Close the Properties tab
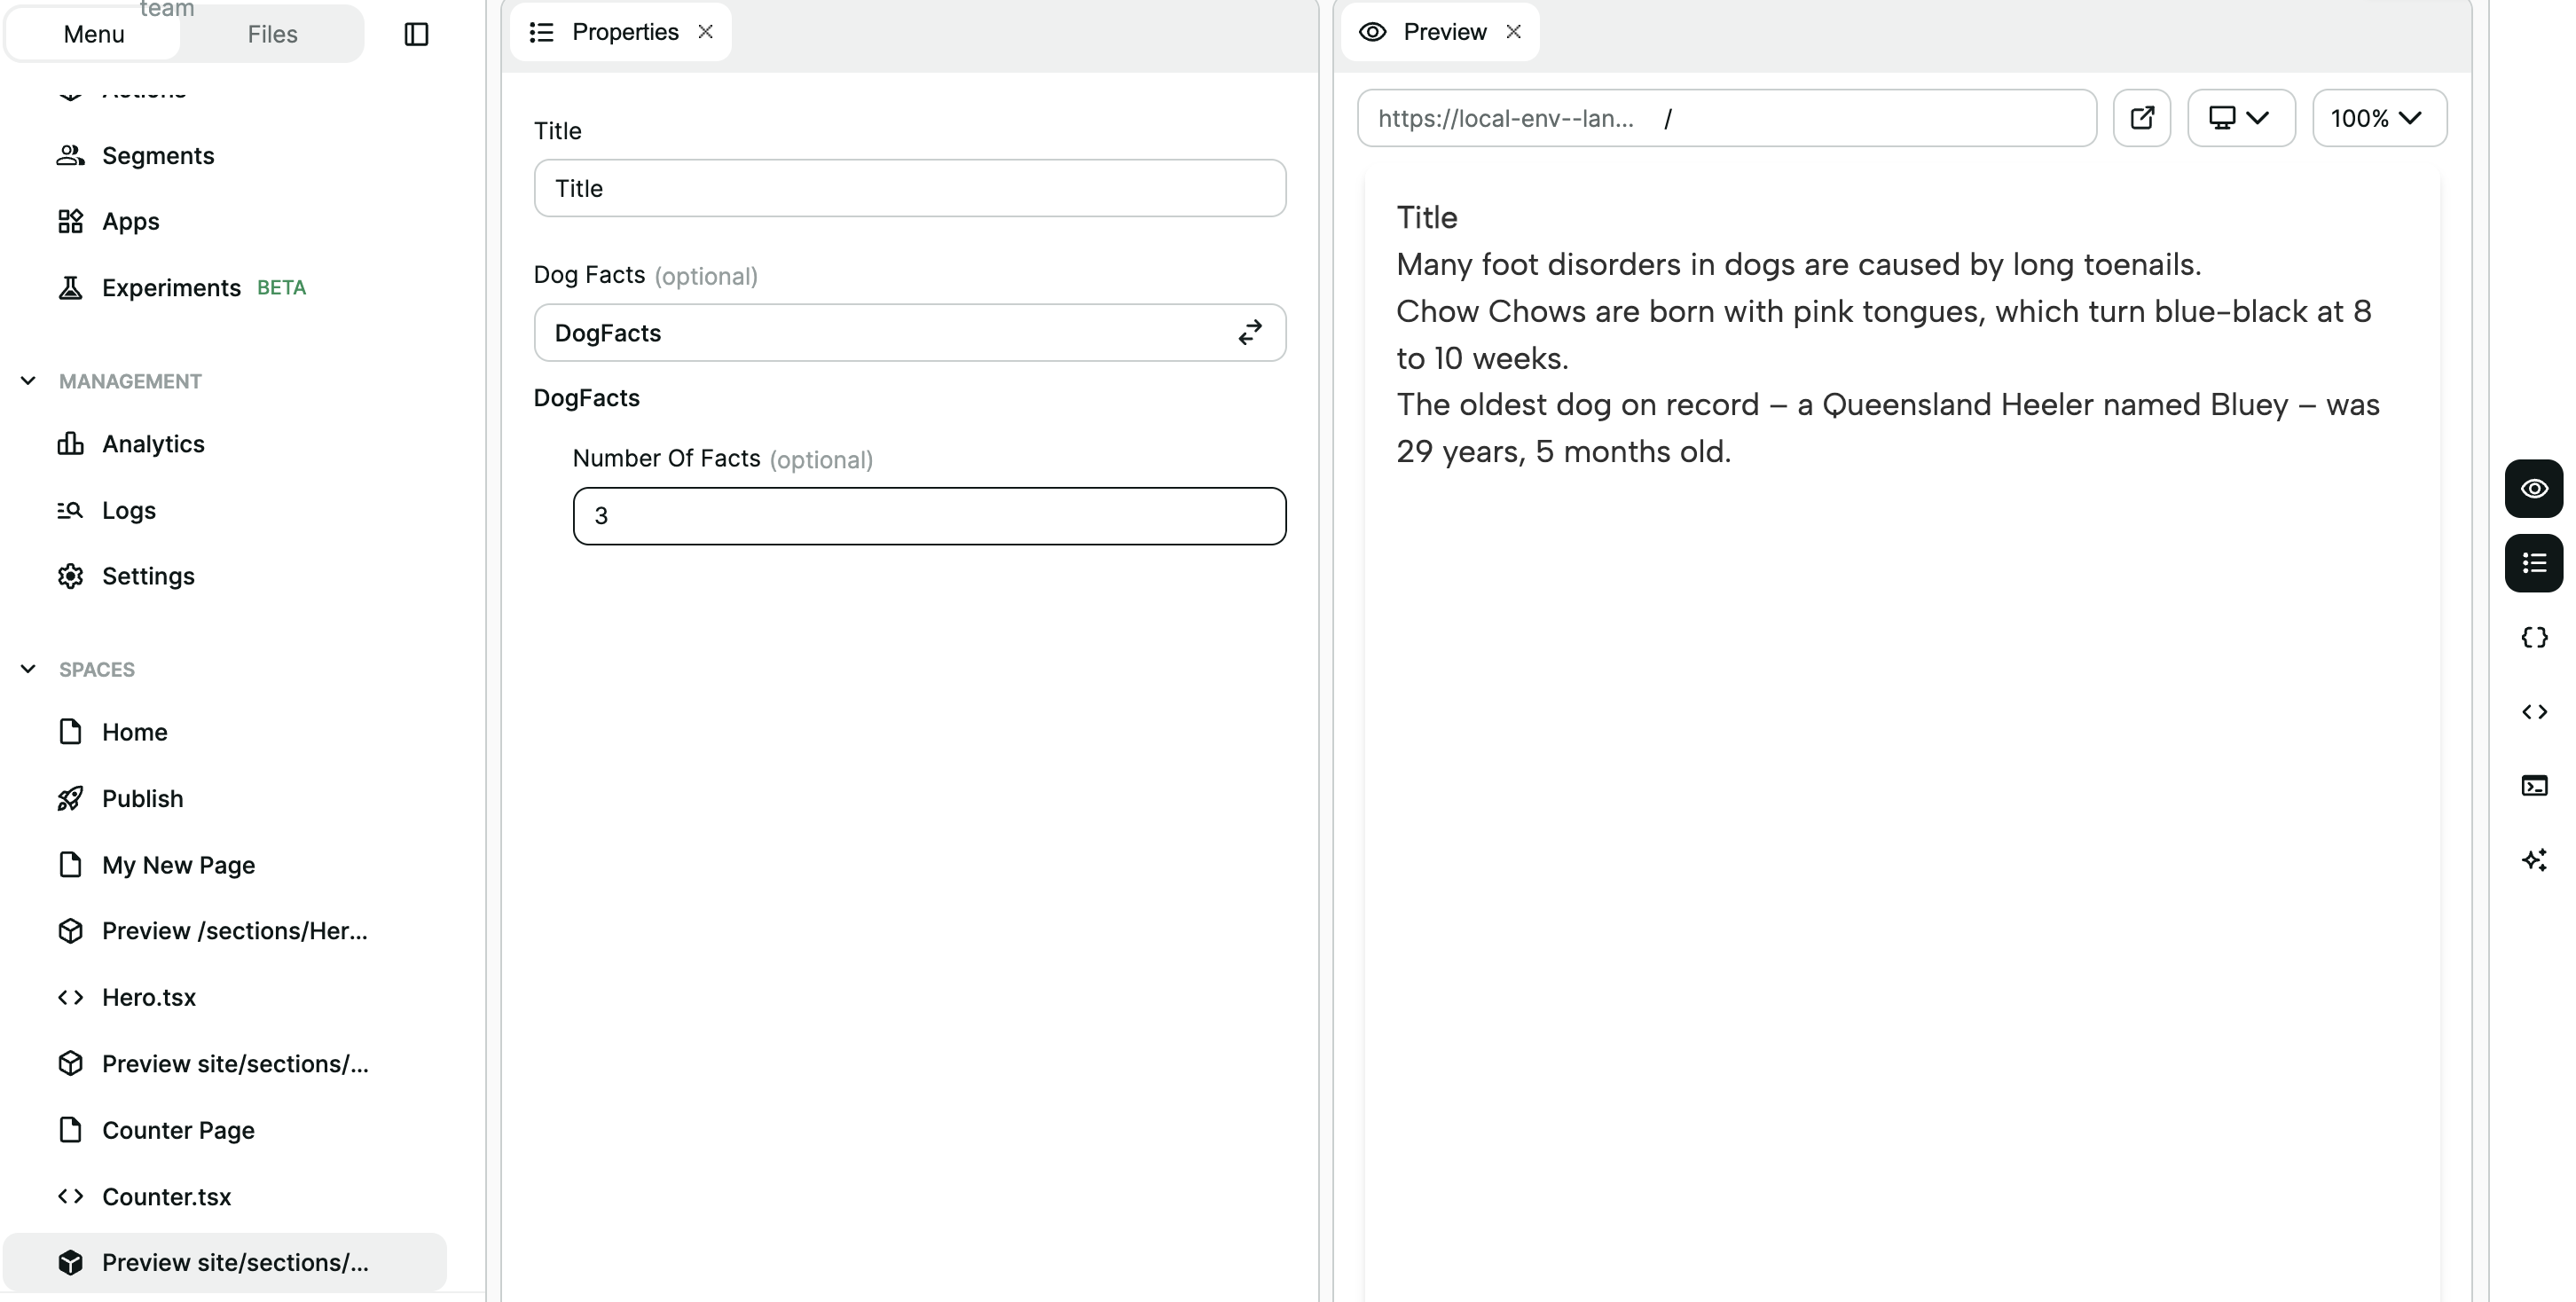 click(x=706, y=32)
